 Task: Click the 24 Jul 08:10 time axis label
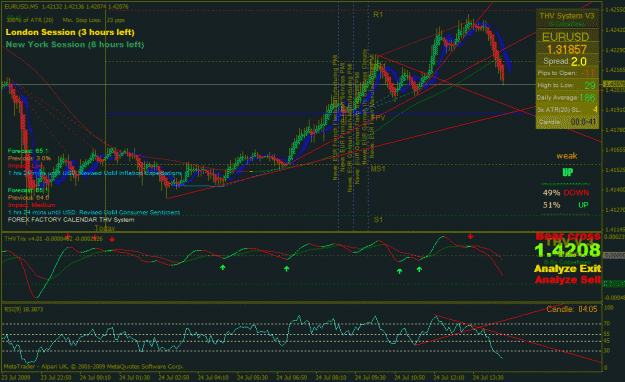(x=331, y=377)
